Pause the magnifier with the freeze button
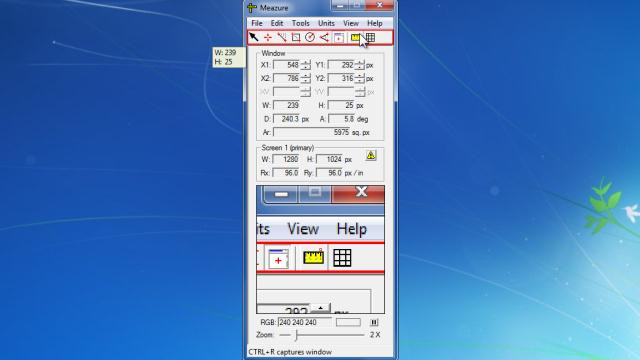The image size is (640, 360). [374, 322]
